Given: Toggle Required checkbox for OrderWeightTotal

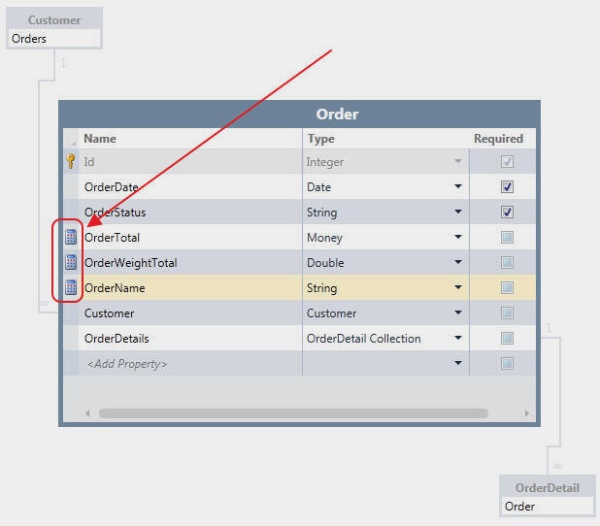Looking at the screenshot, I should click(507, 262).
